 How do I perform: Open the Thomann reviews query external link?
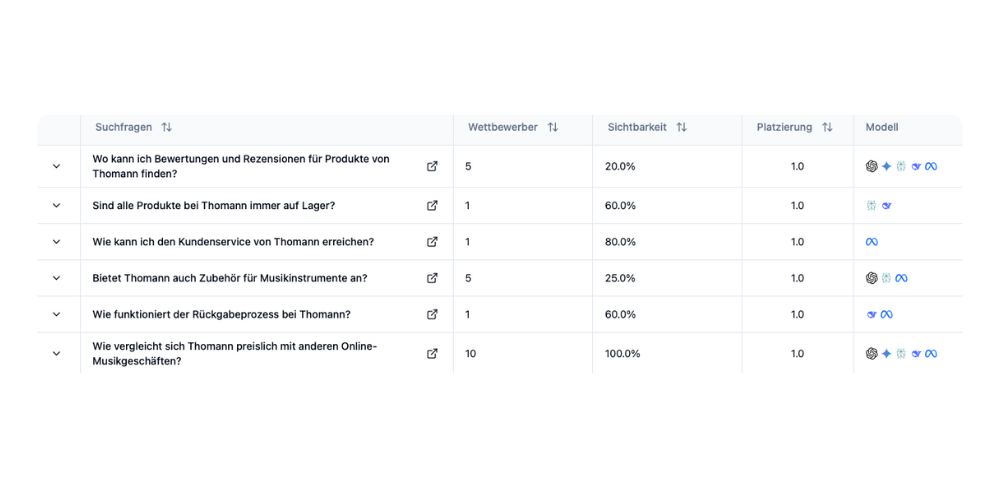click(x=432, y=166)
